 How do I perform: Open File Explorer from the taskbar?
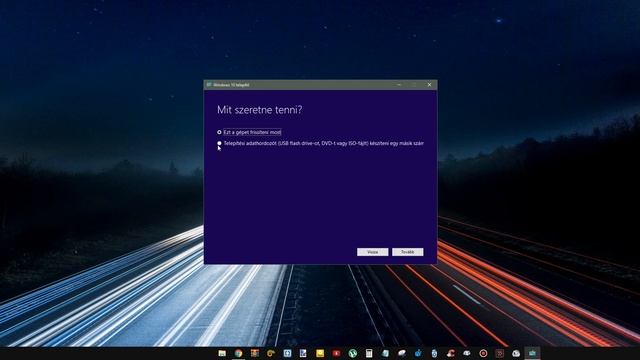222,353
